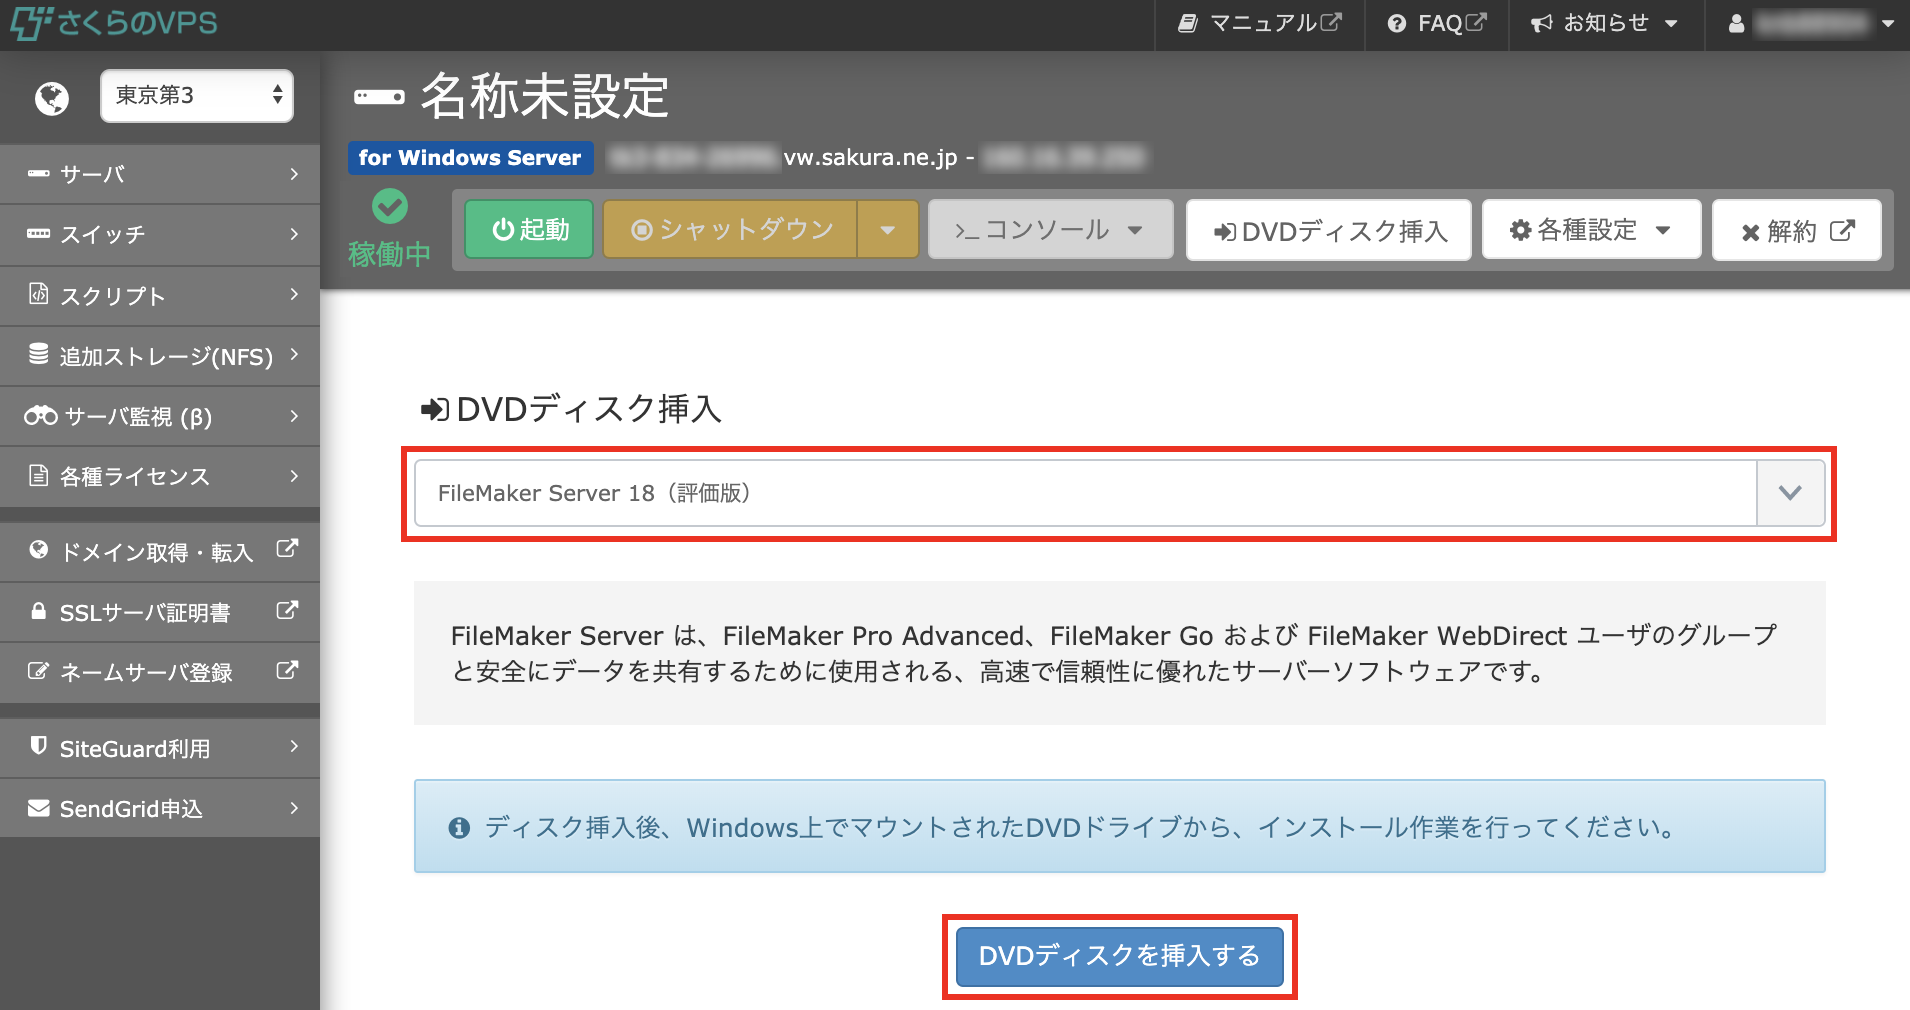1910x1010 pixels.
Task: Click the lock icon beside SSLサーバ証明書
Action: pyautogui.click(x=38, y=611)
